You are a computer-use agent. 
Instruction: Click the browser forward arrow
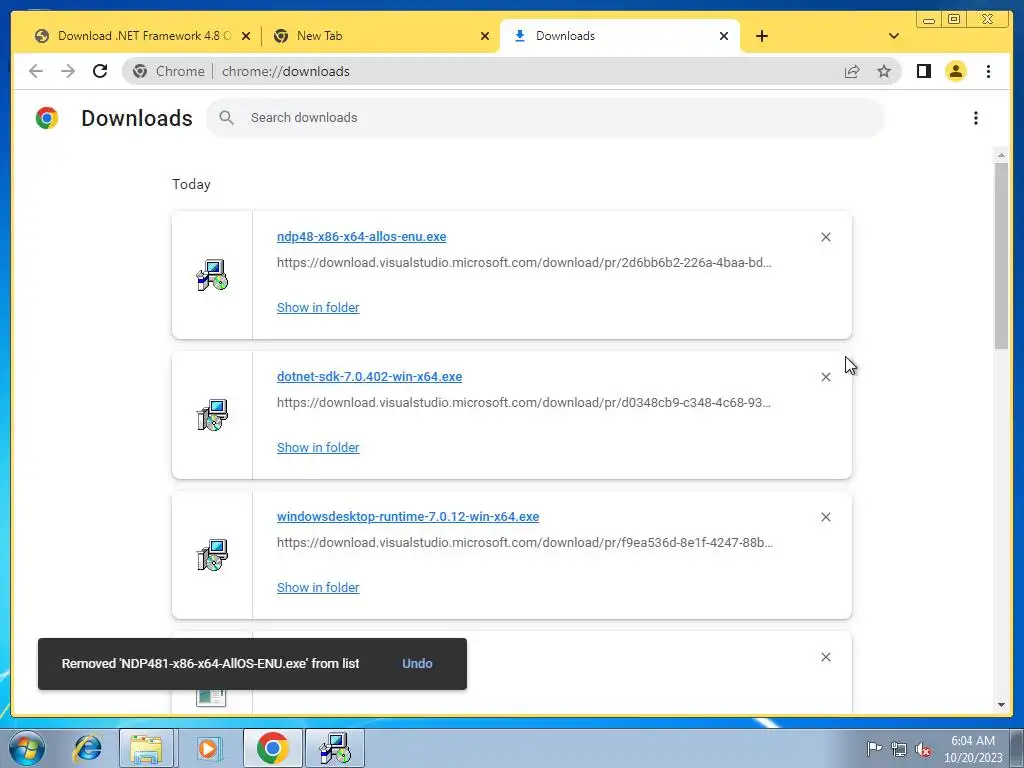coord(68,71)
